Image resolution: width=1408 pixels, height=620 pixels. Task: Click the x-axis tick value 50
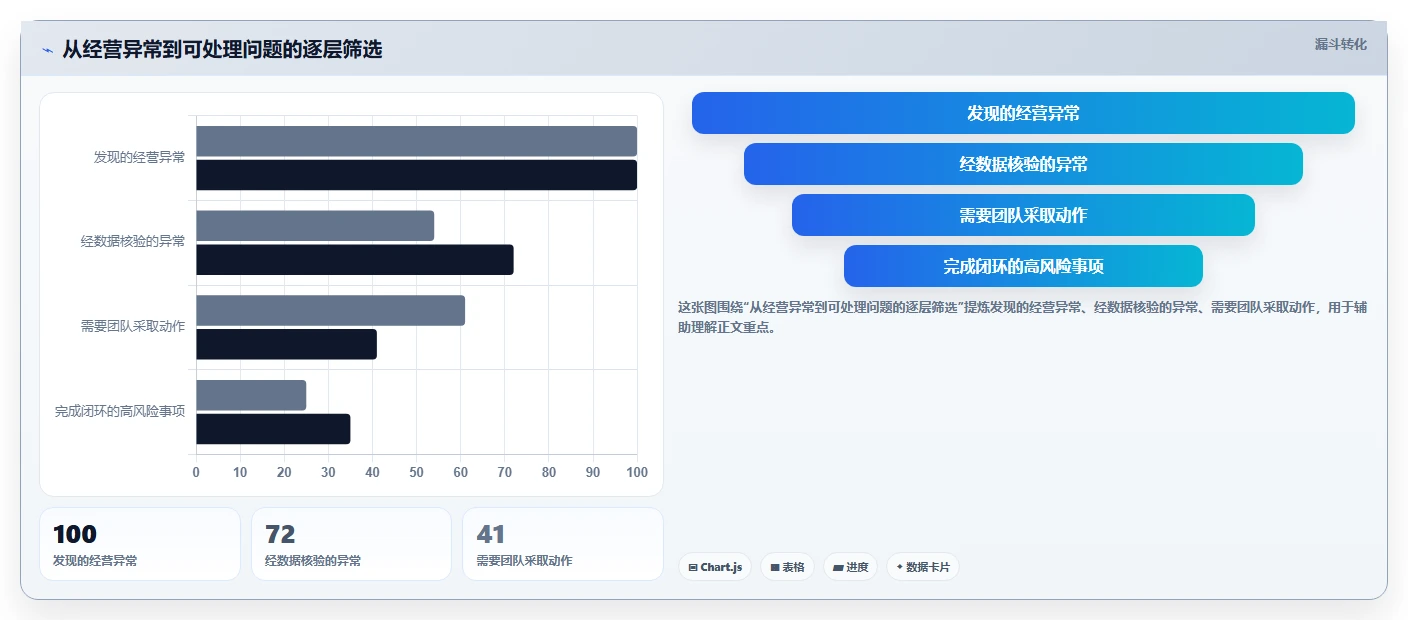click(416, 472)
